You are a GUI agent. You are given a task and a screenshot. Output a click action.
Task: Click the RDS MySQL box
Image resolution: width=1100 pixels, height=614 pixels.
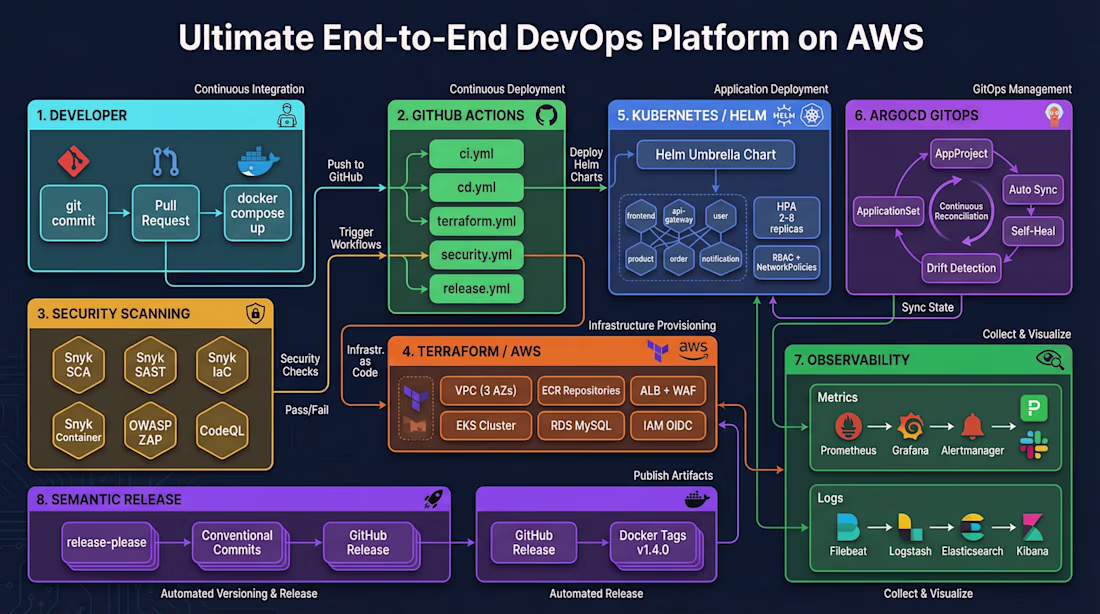point(581,425)
